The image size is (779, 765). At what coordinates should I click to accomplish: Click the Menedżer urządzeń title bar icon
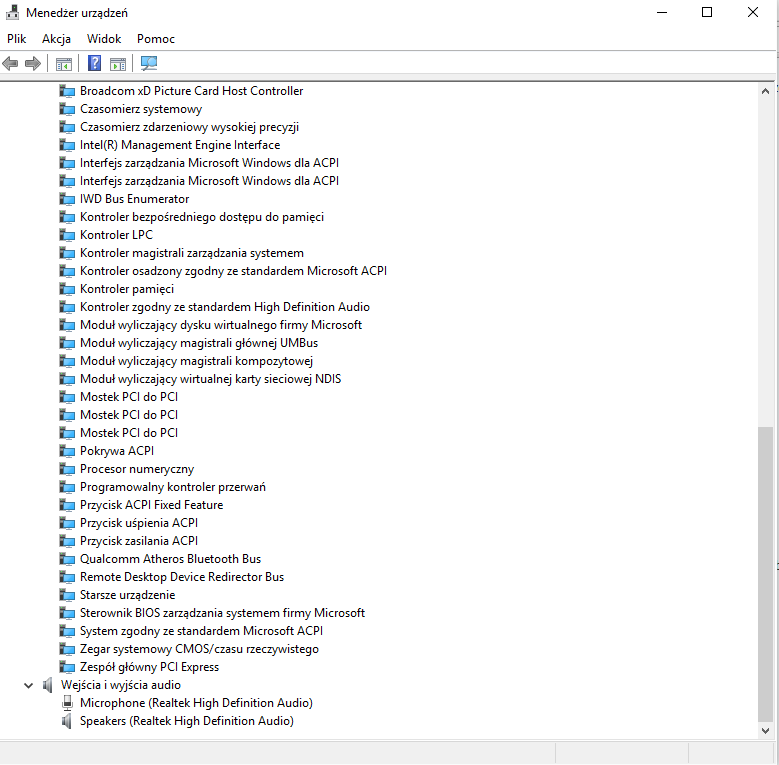point(12,12)
